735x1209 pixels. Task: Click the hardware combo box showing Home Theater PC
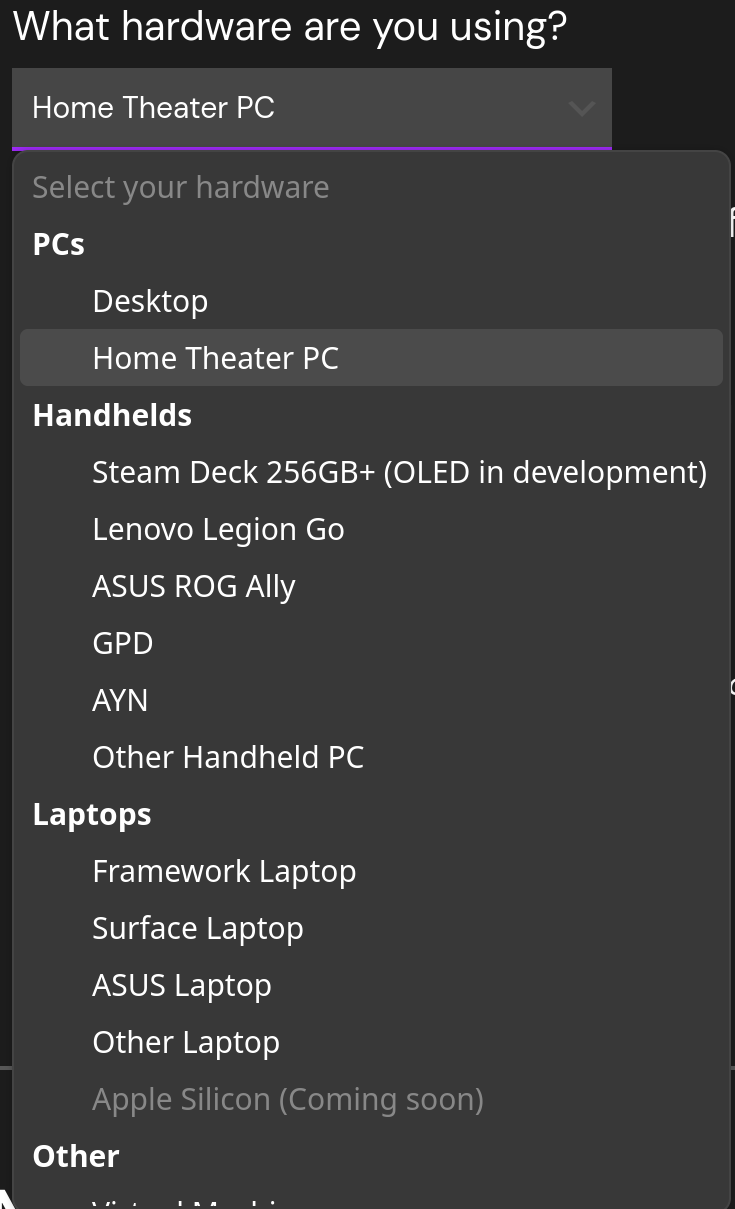[x=300, y=108]
